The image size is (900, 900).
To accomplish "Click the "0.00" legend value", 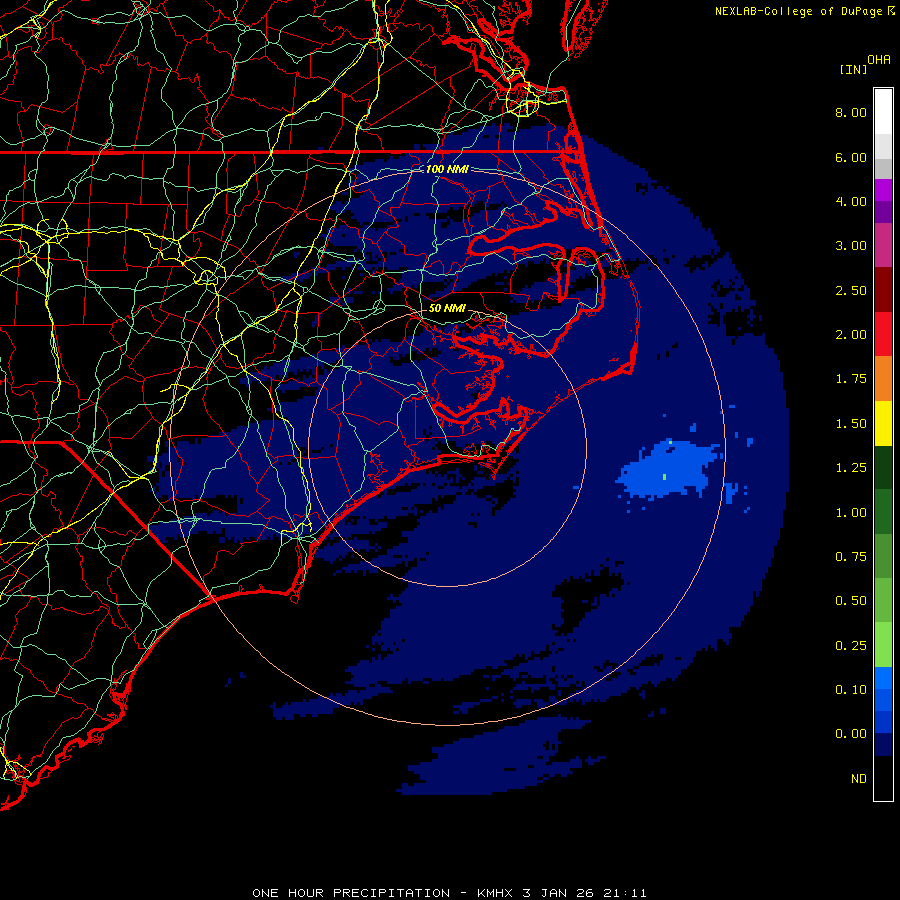I will 851,734.
